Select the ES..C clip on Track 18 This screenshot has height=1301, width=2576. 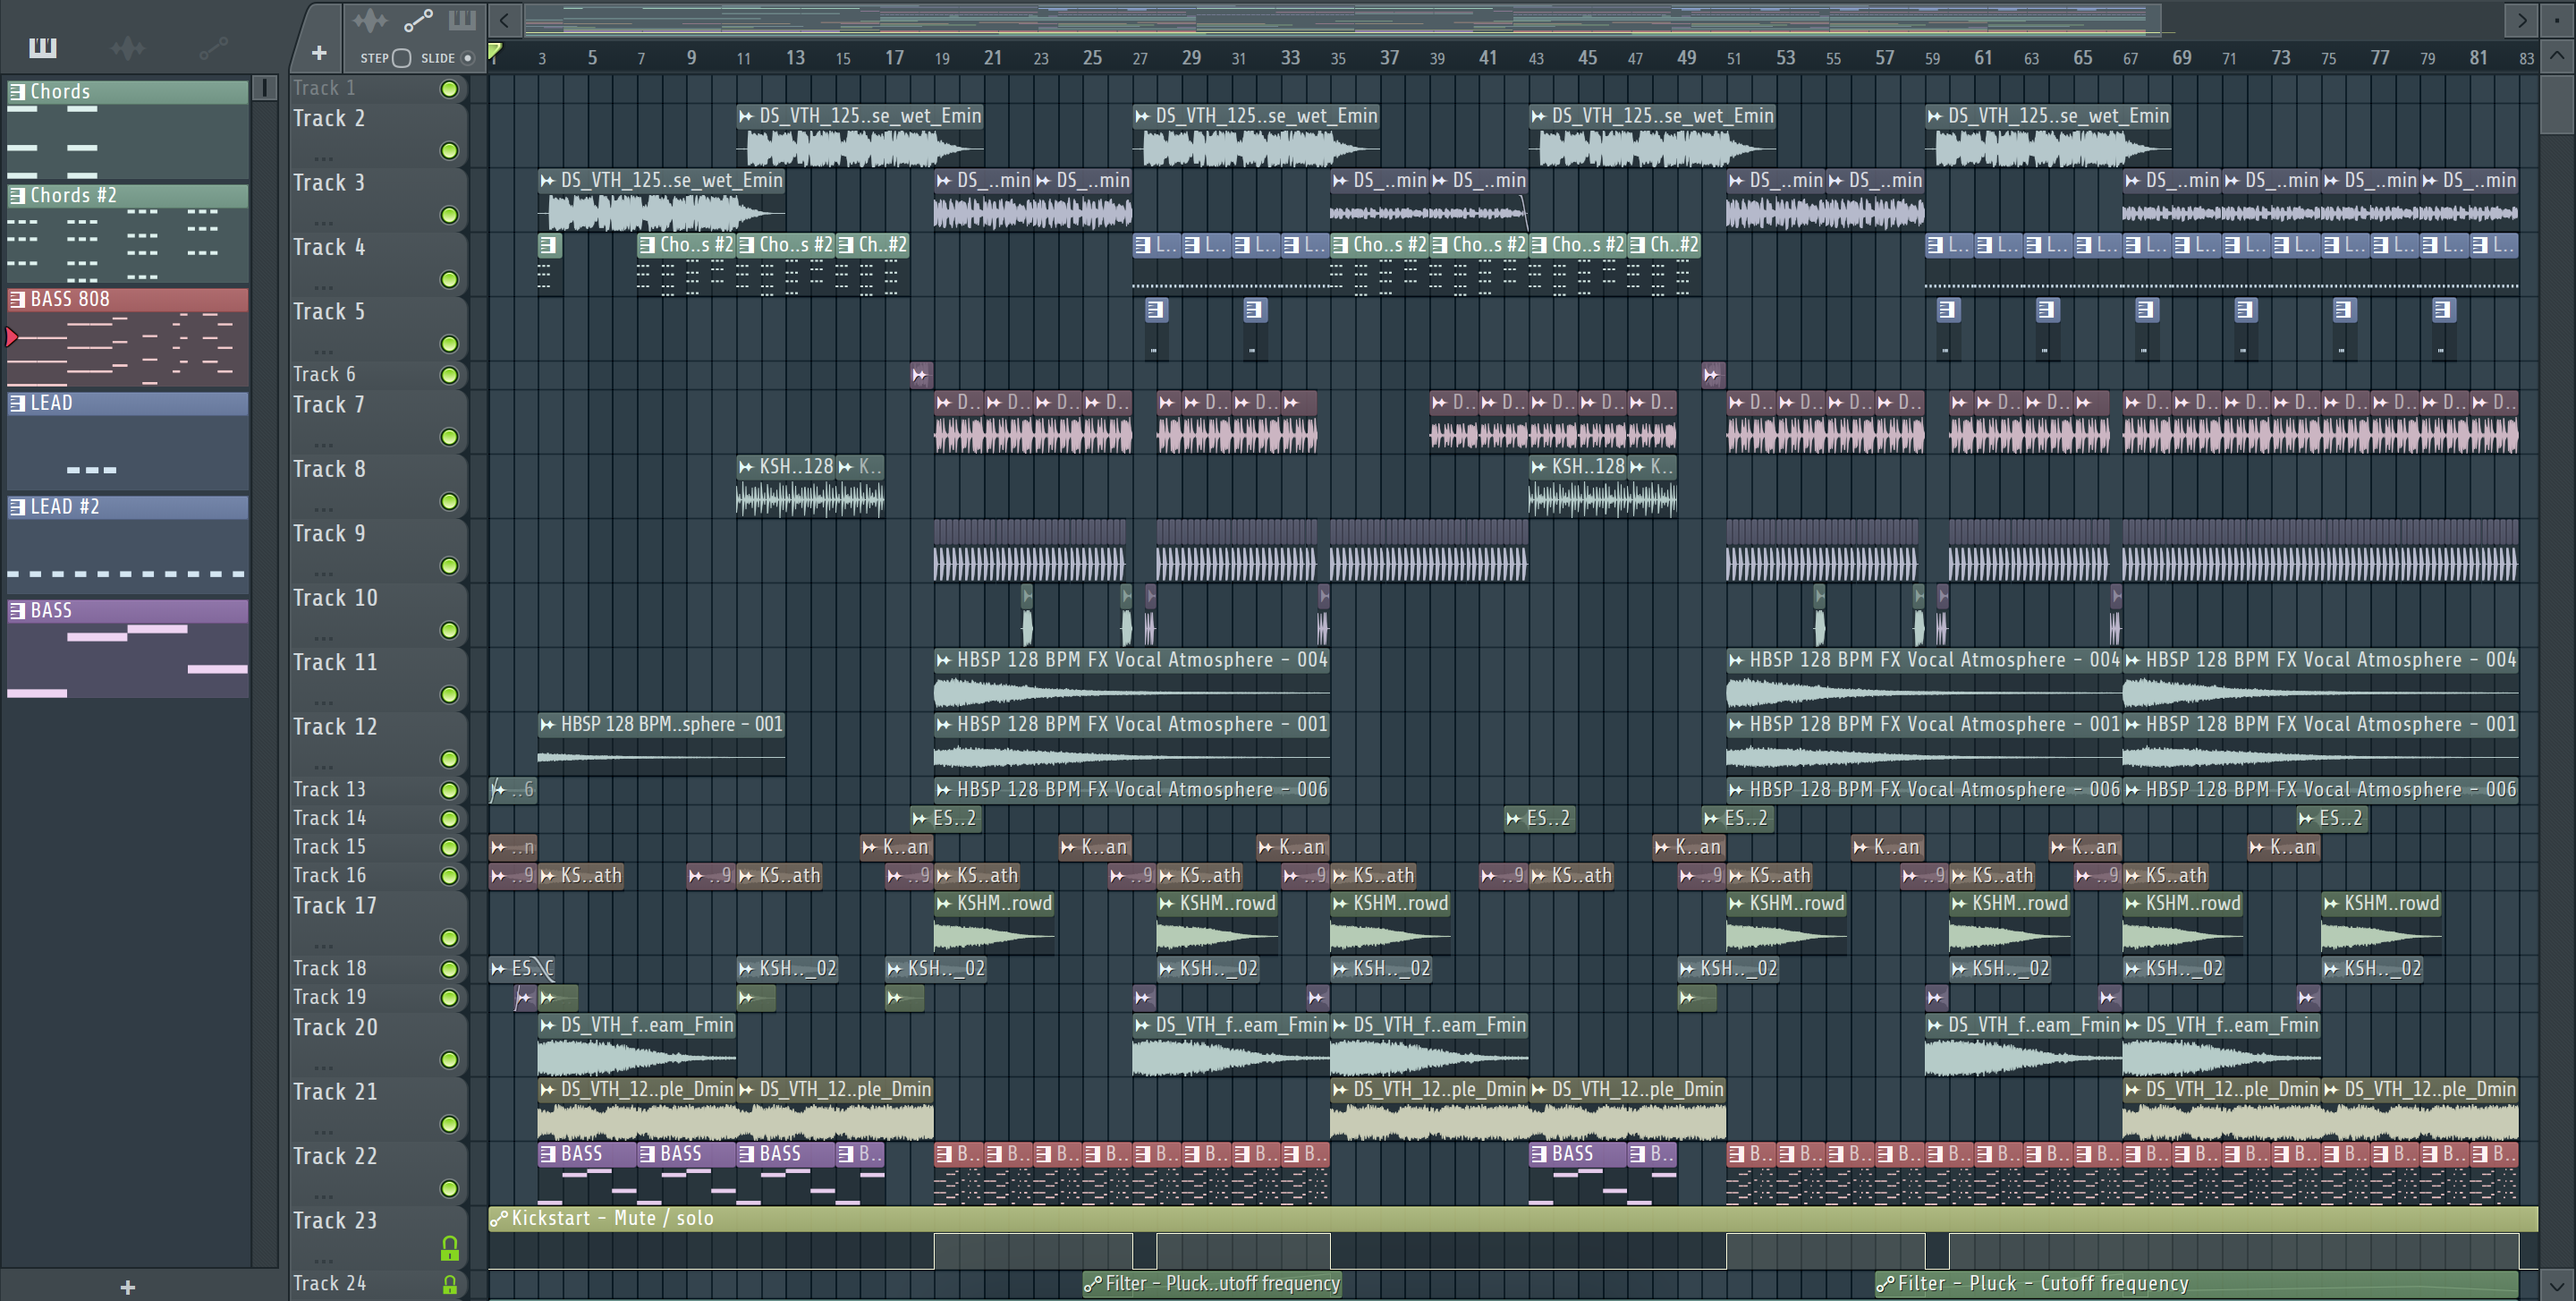click(x=522, y=968)
